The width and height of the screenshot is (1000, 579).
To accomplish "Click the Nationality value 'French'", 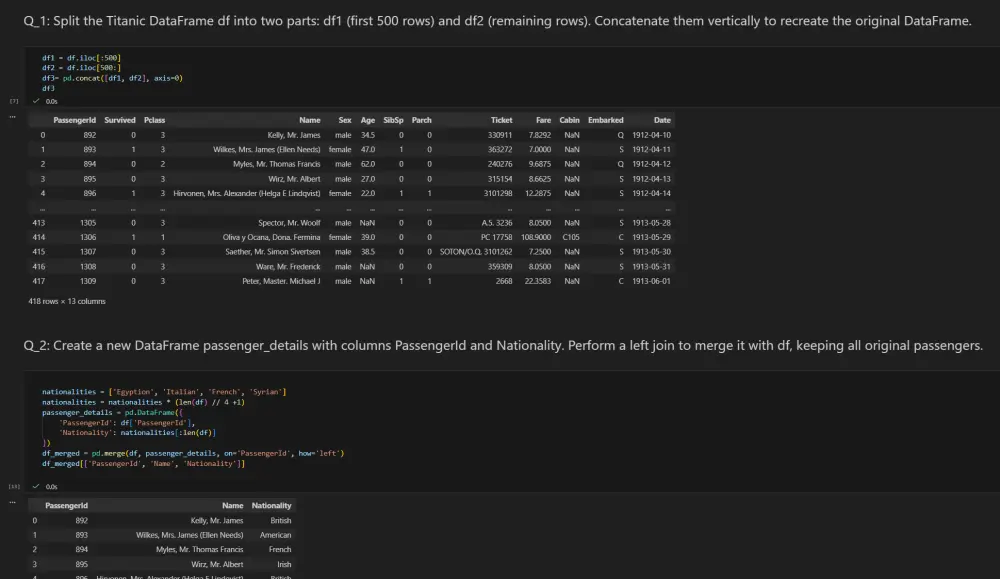I will (x=280, y=550).
